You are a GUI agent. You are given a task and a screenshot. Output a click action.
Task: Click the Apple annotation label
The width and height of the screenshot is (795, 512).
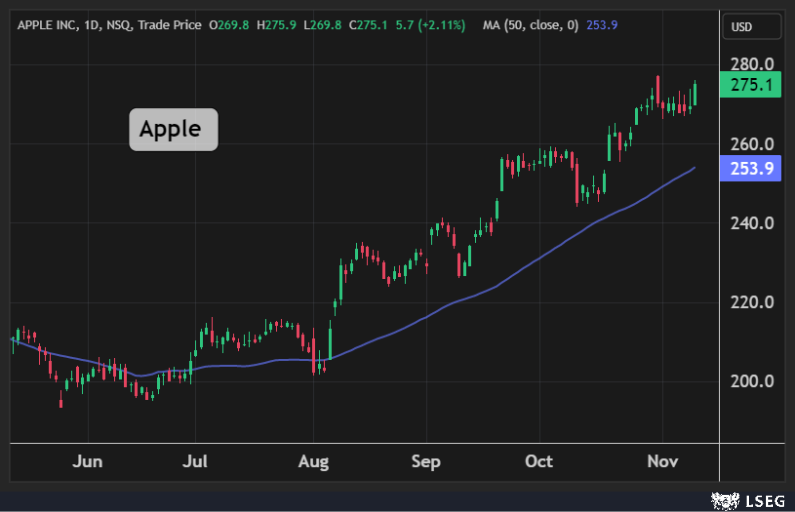coord(172,129)
